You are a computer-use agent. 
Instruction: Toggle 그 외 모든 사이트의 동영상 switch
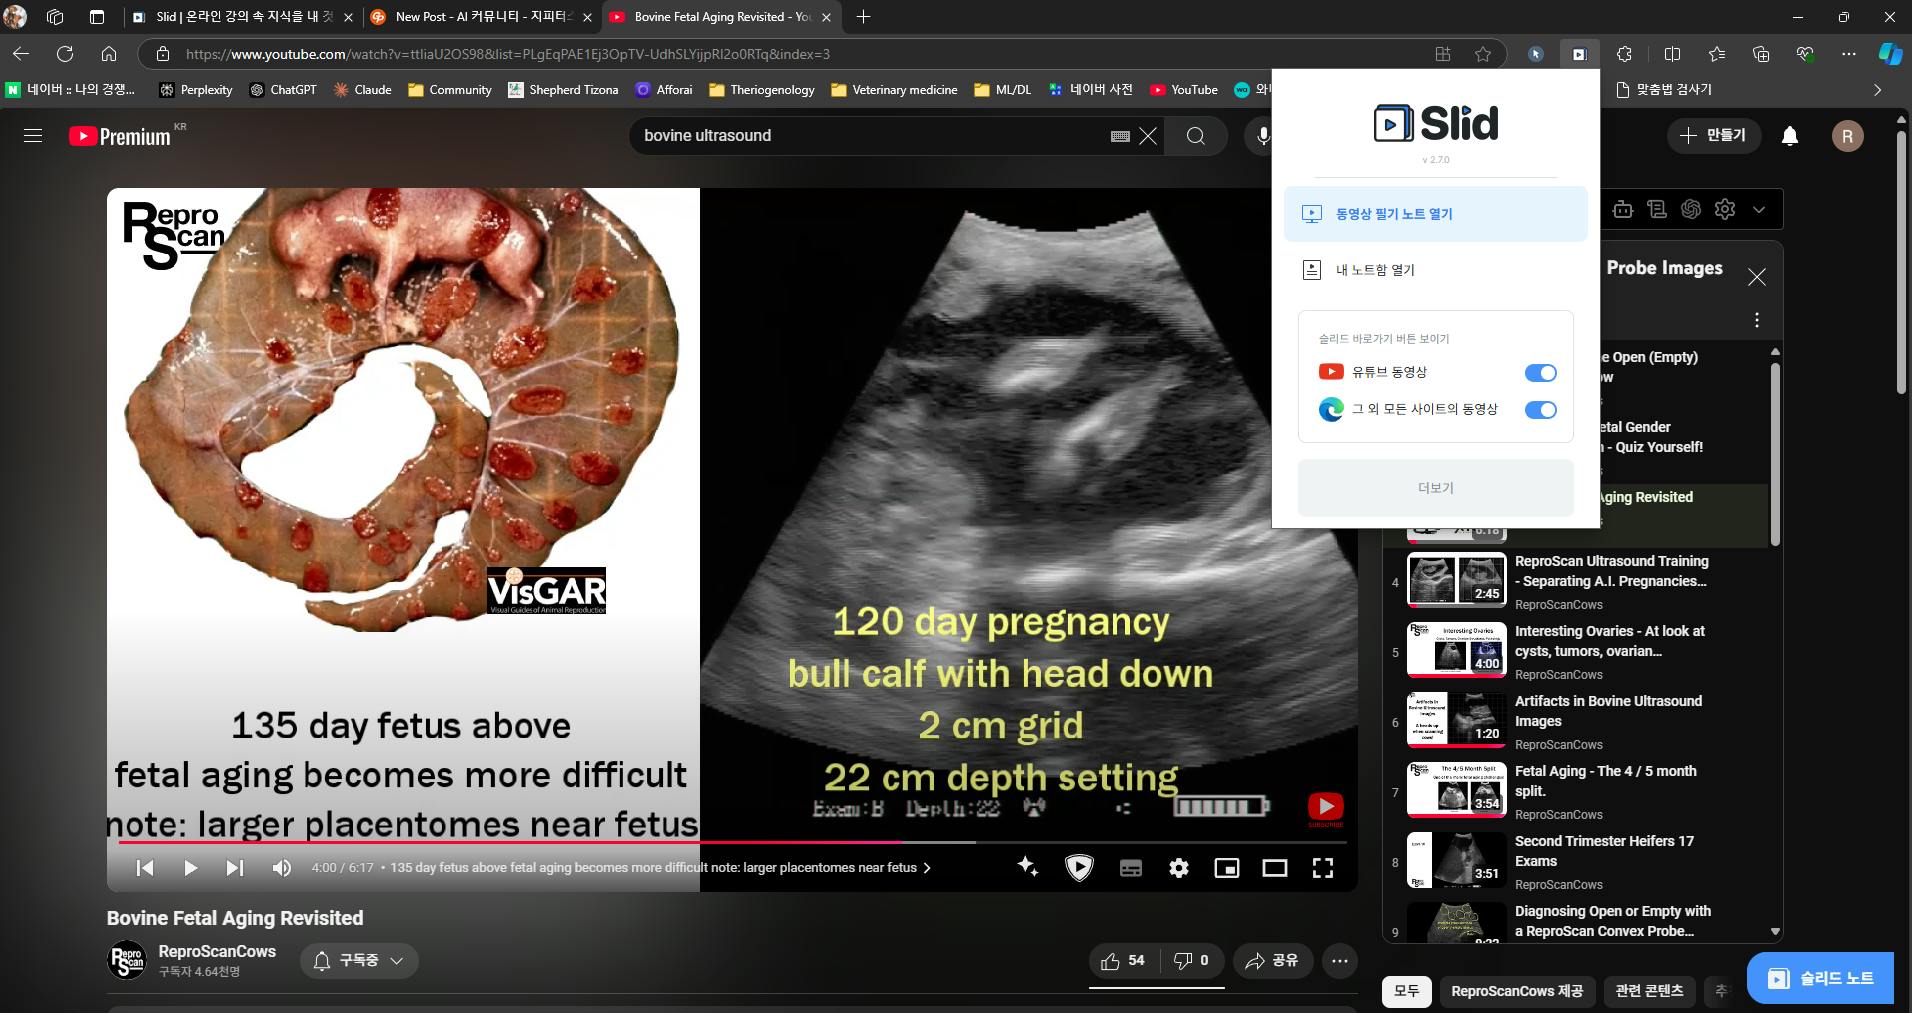(1540, 410)
